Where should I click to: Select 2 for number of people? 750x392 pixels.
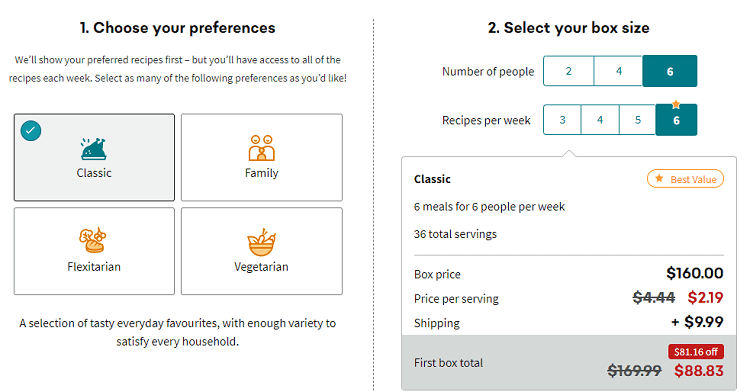568,71
